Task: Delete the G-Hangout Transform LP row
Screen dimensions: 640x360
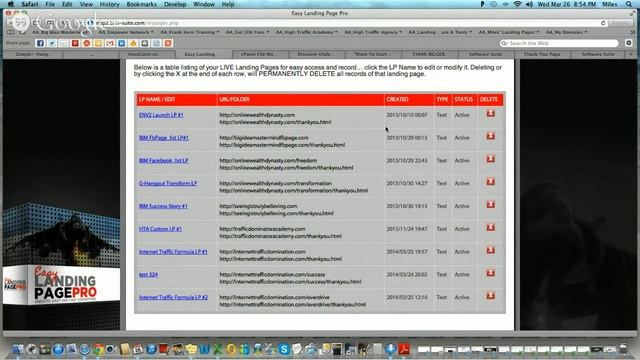Action: (491, 182)
